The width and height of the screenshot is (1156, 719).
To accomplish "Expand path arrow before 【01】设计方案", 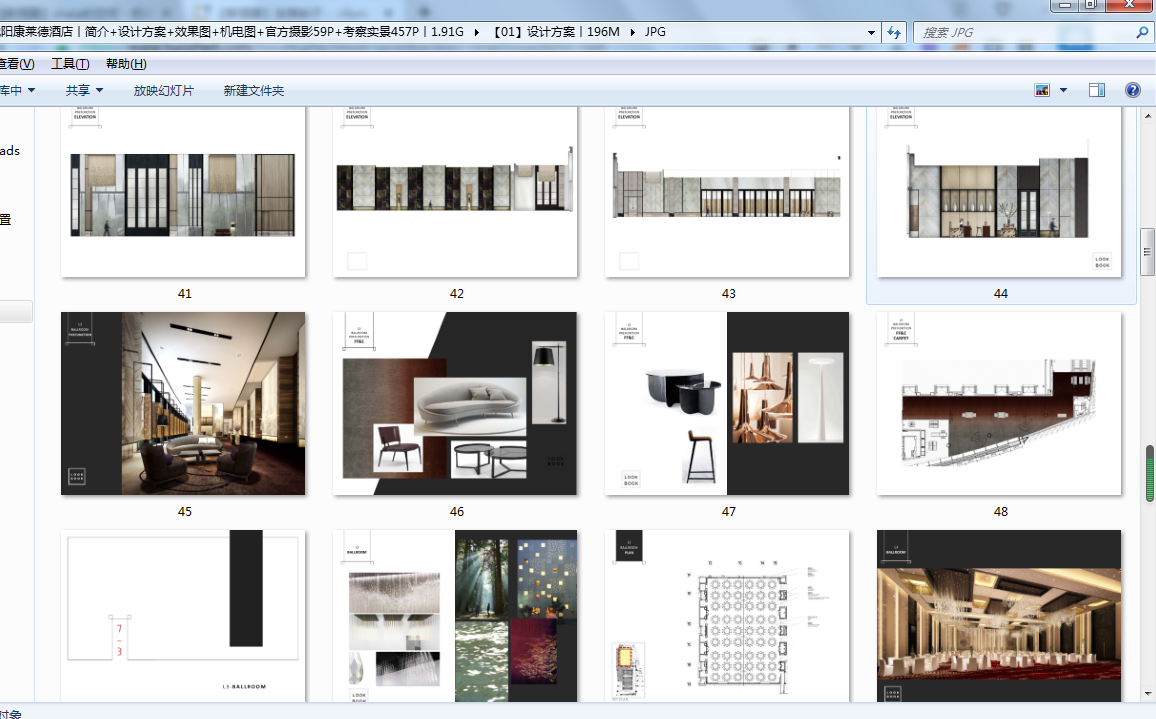I will click(x=476, y=32).
